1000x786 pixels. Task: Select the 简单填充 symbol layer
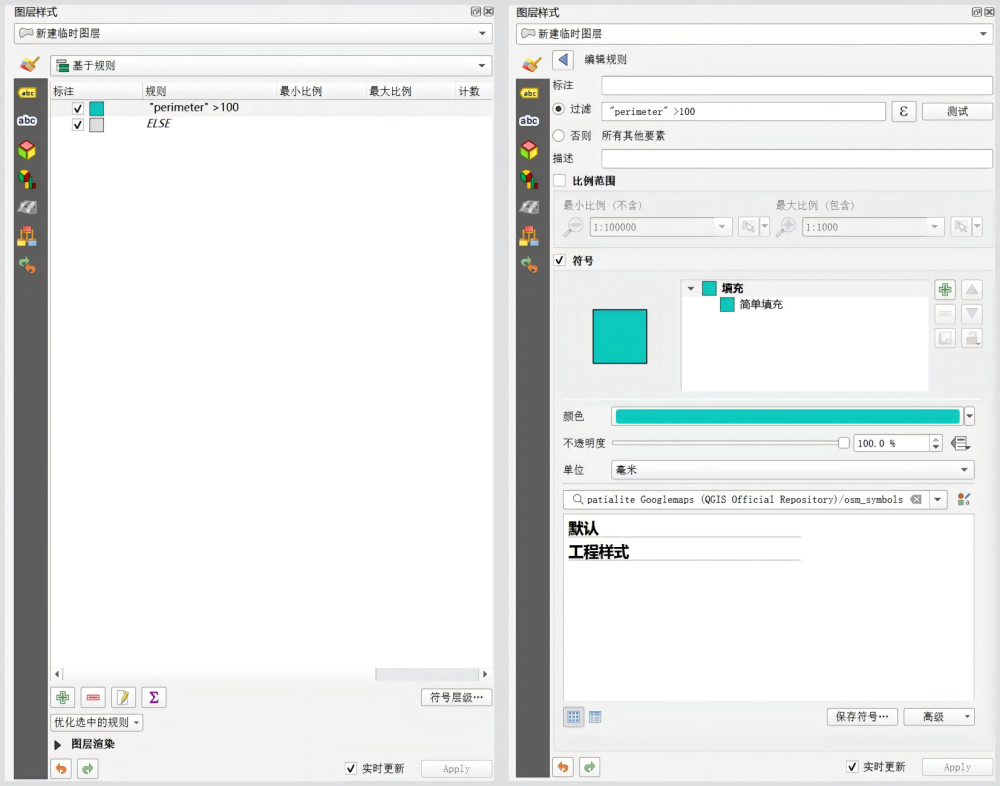click(760, 305)
